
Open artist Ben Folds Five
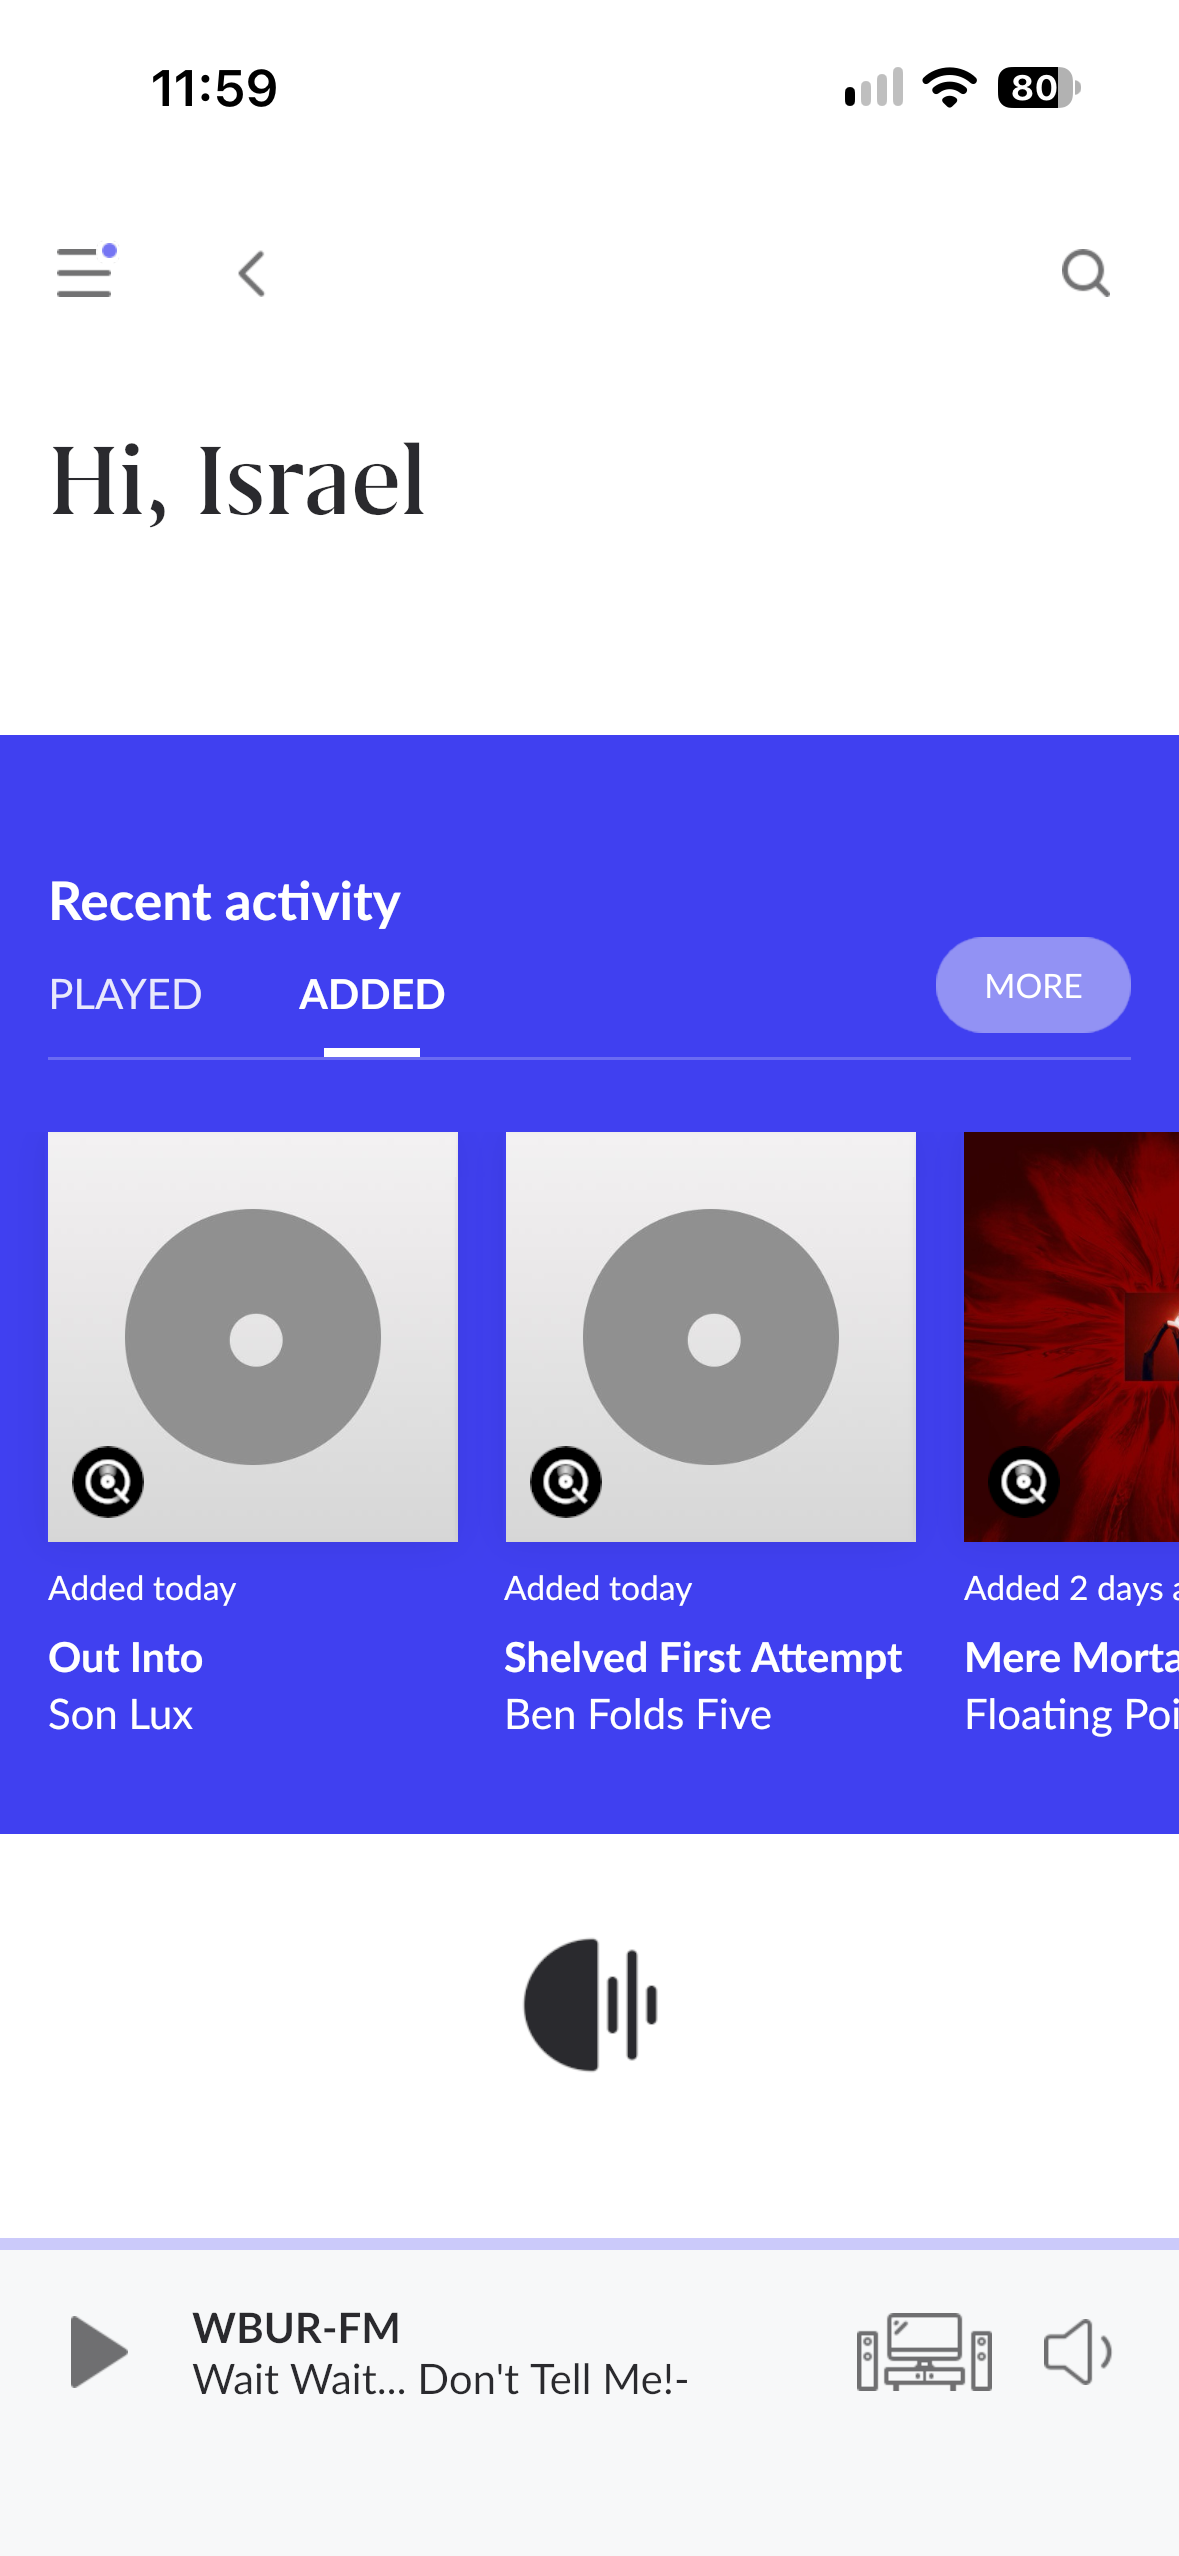pos(638,1715)
